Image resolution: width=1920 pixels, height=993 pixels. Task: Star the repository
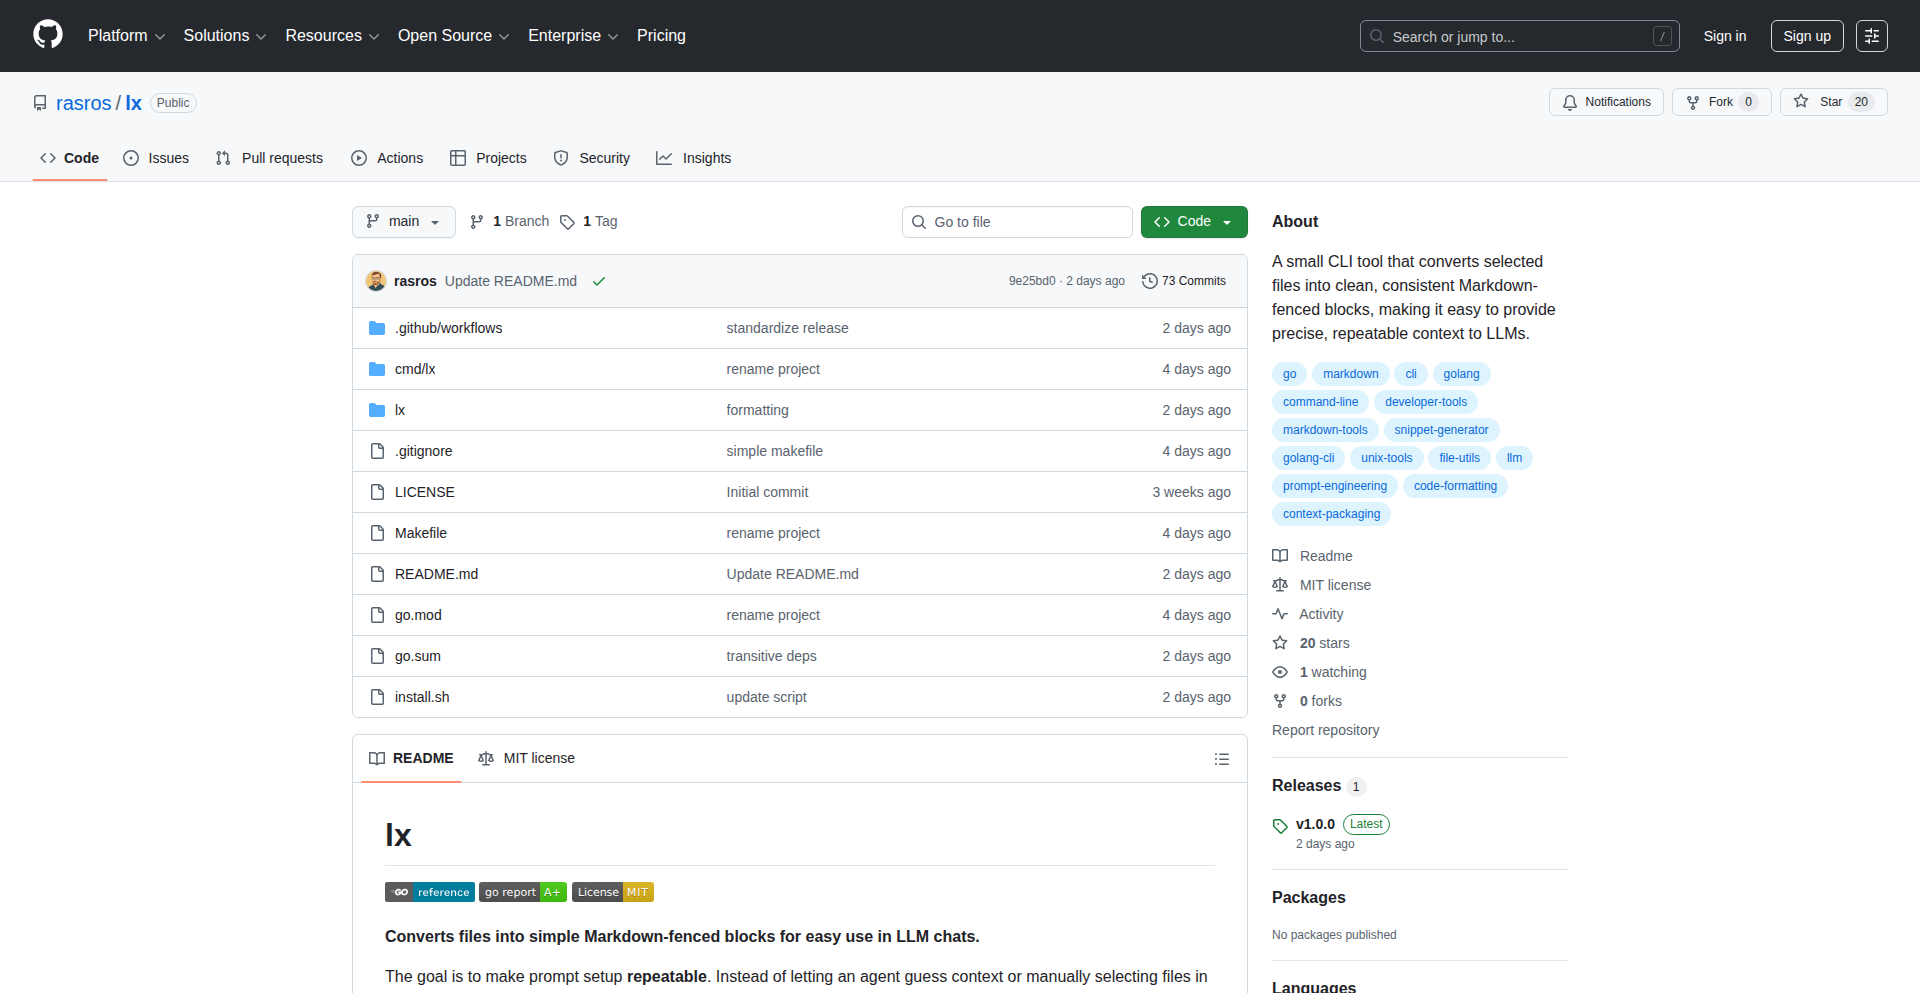(1832, 102)
